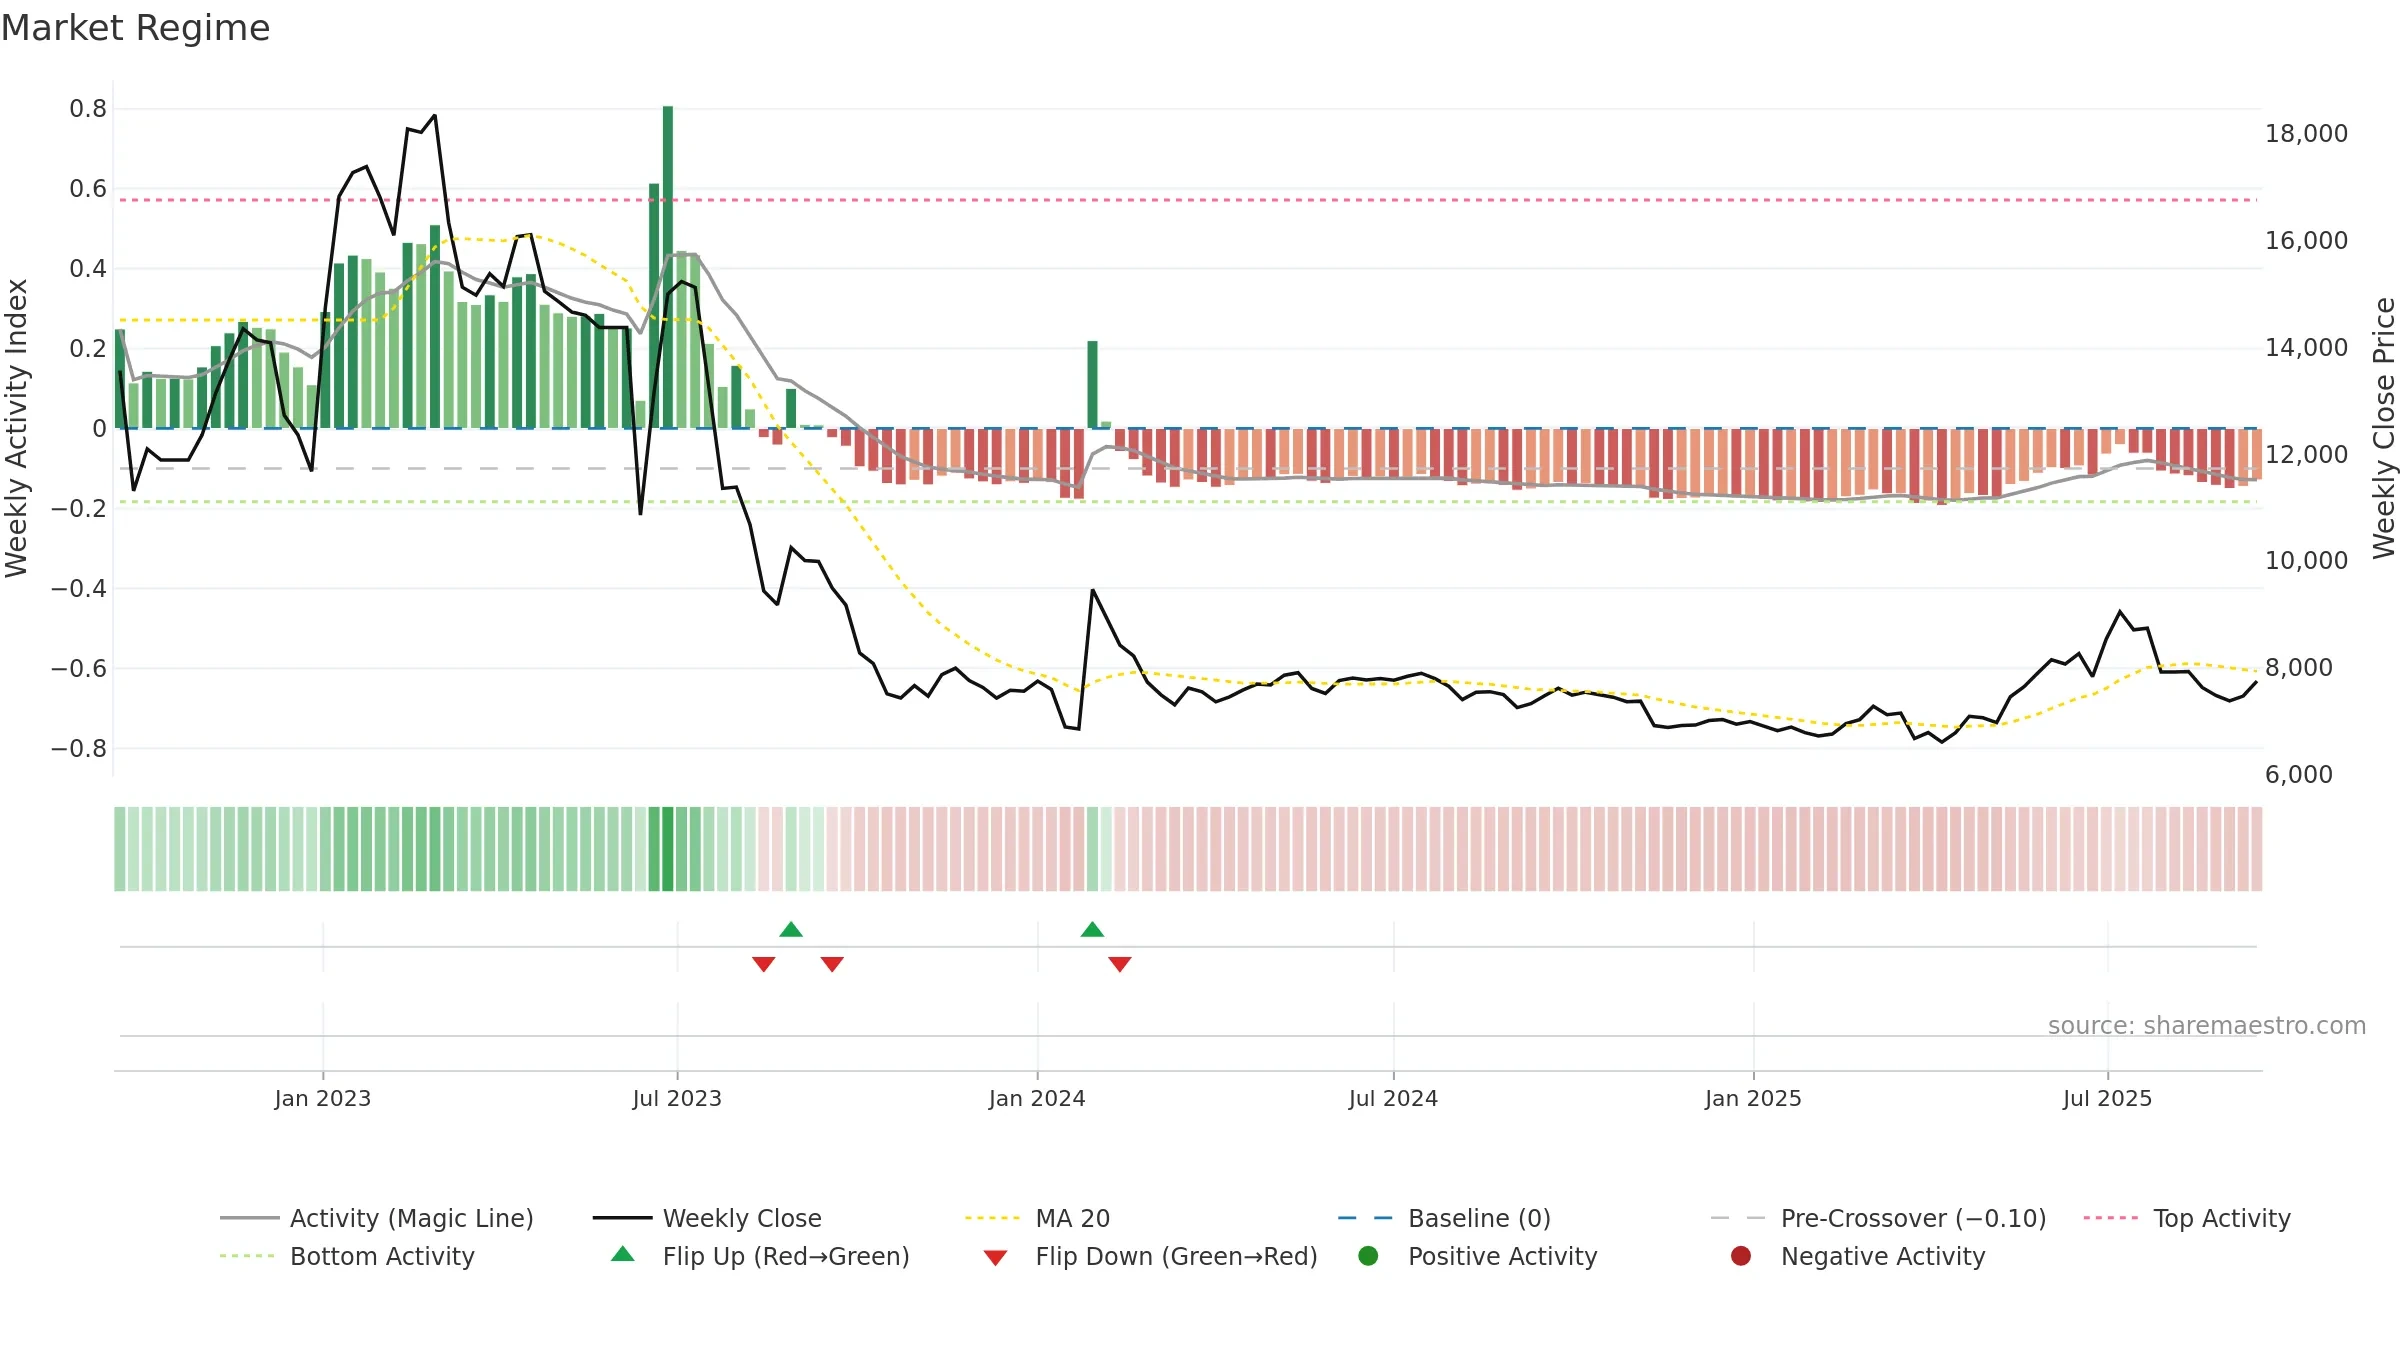
Task: Click the 16,000 price axis tick
Action: click(2306, 241)
